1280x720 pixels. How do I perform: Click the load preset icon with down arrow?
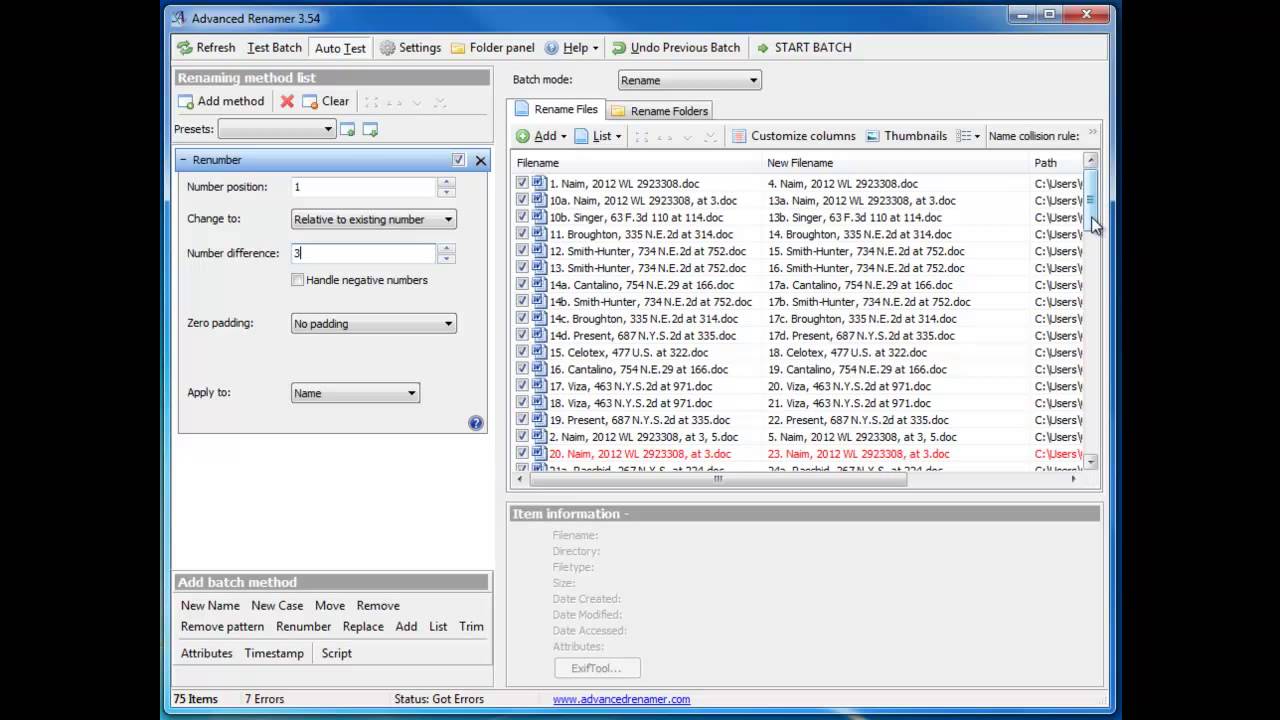[x=370, y=129]
